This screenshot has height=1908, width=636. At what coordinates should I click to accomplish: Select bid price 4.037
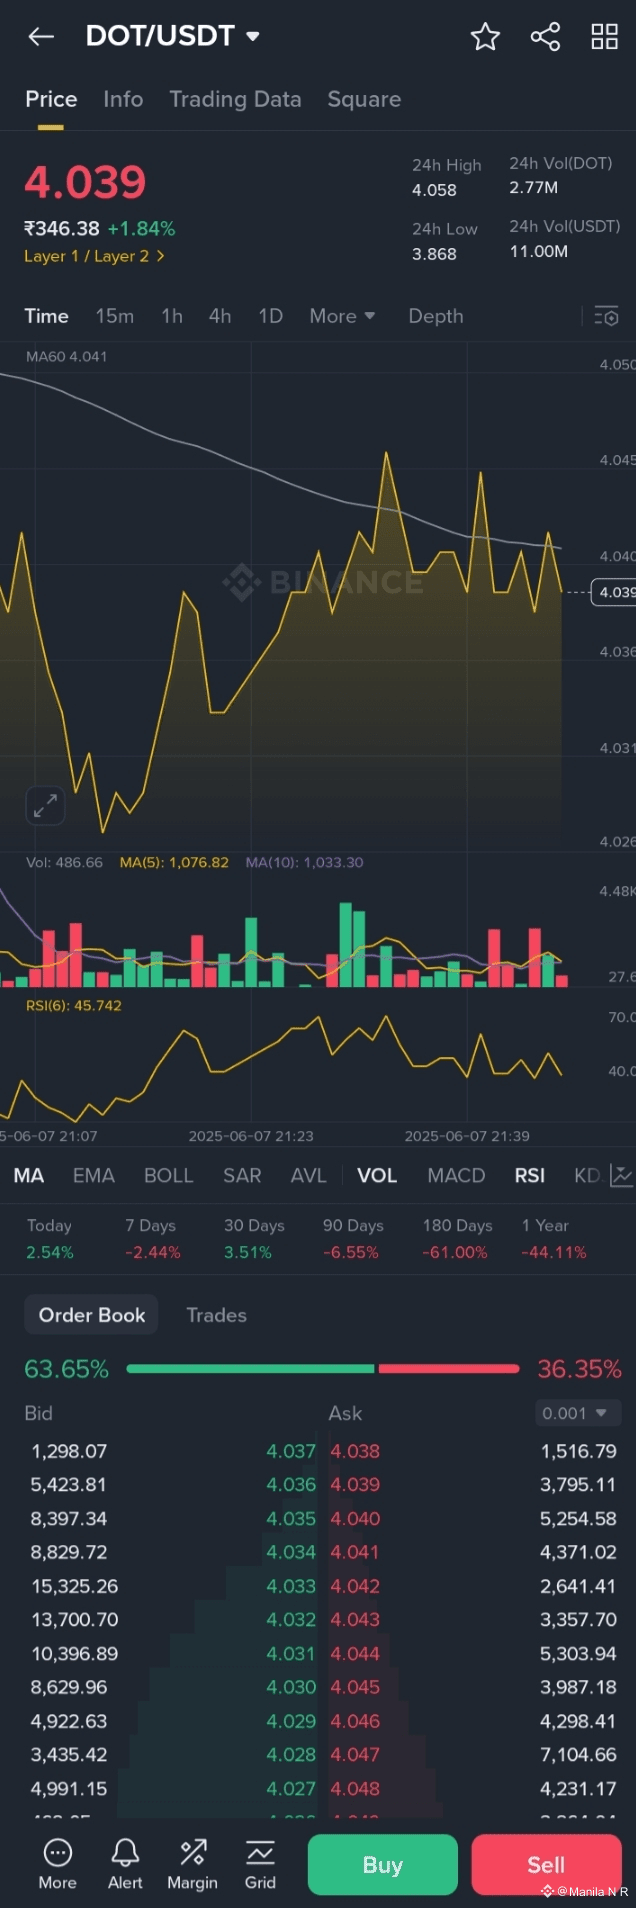coord(291,1451)
